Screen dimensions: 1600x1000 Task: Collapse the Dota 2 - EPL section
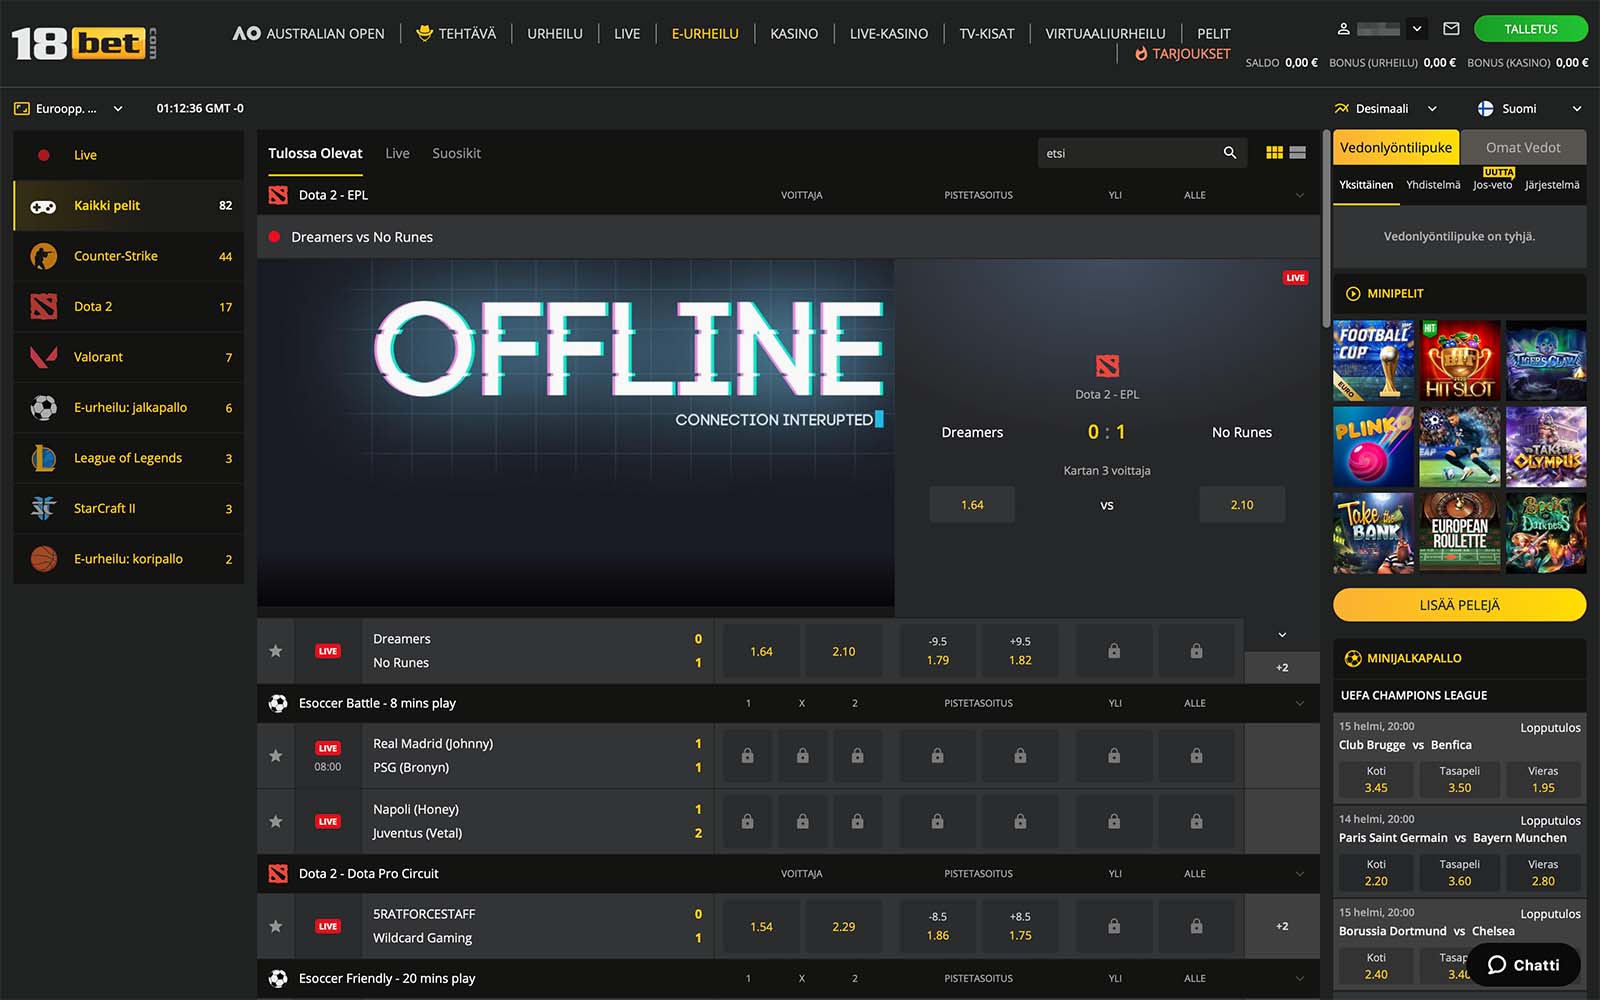click(1299, 195)
